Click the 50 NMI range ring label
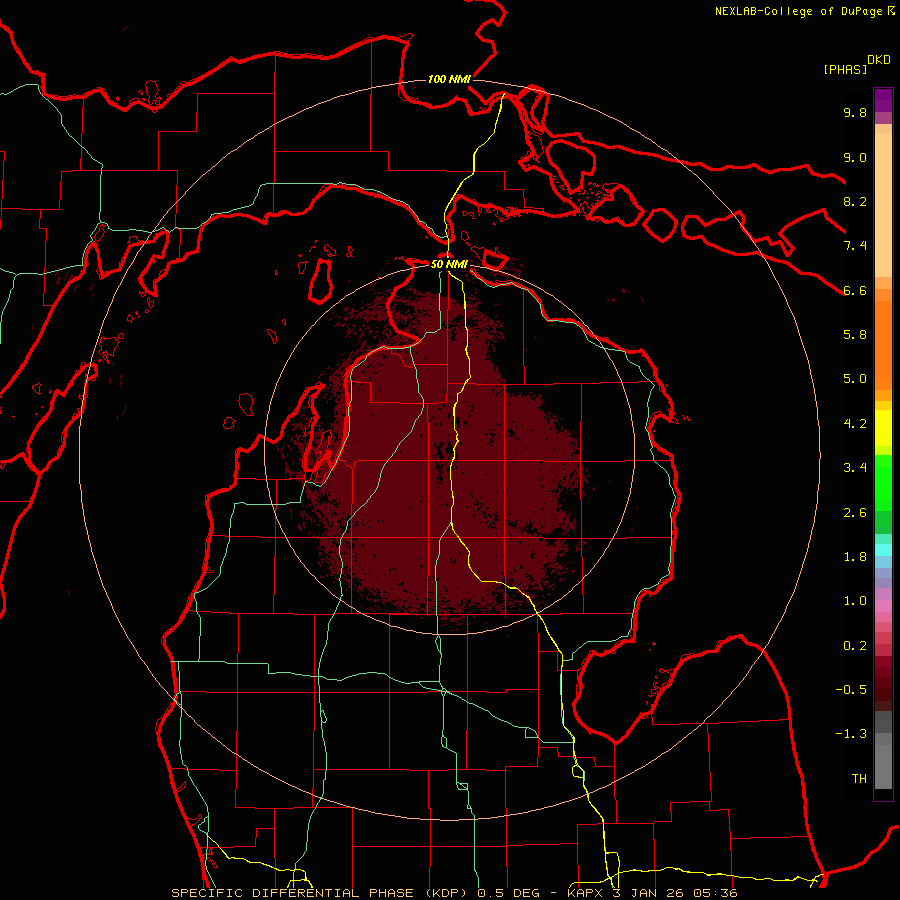The width and height of the screenshot is (900, 900). [x=449, y=264]
